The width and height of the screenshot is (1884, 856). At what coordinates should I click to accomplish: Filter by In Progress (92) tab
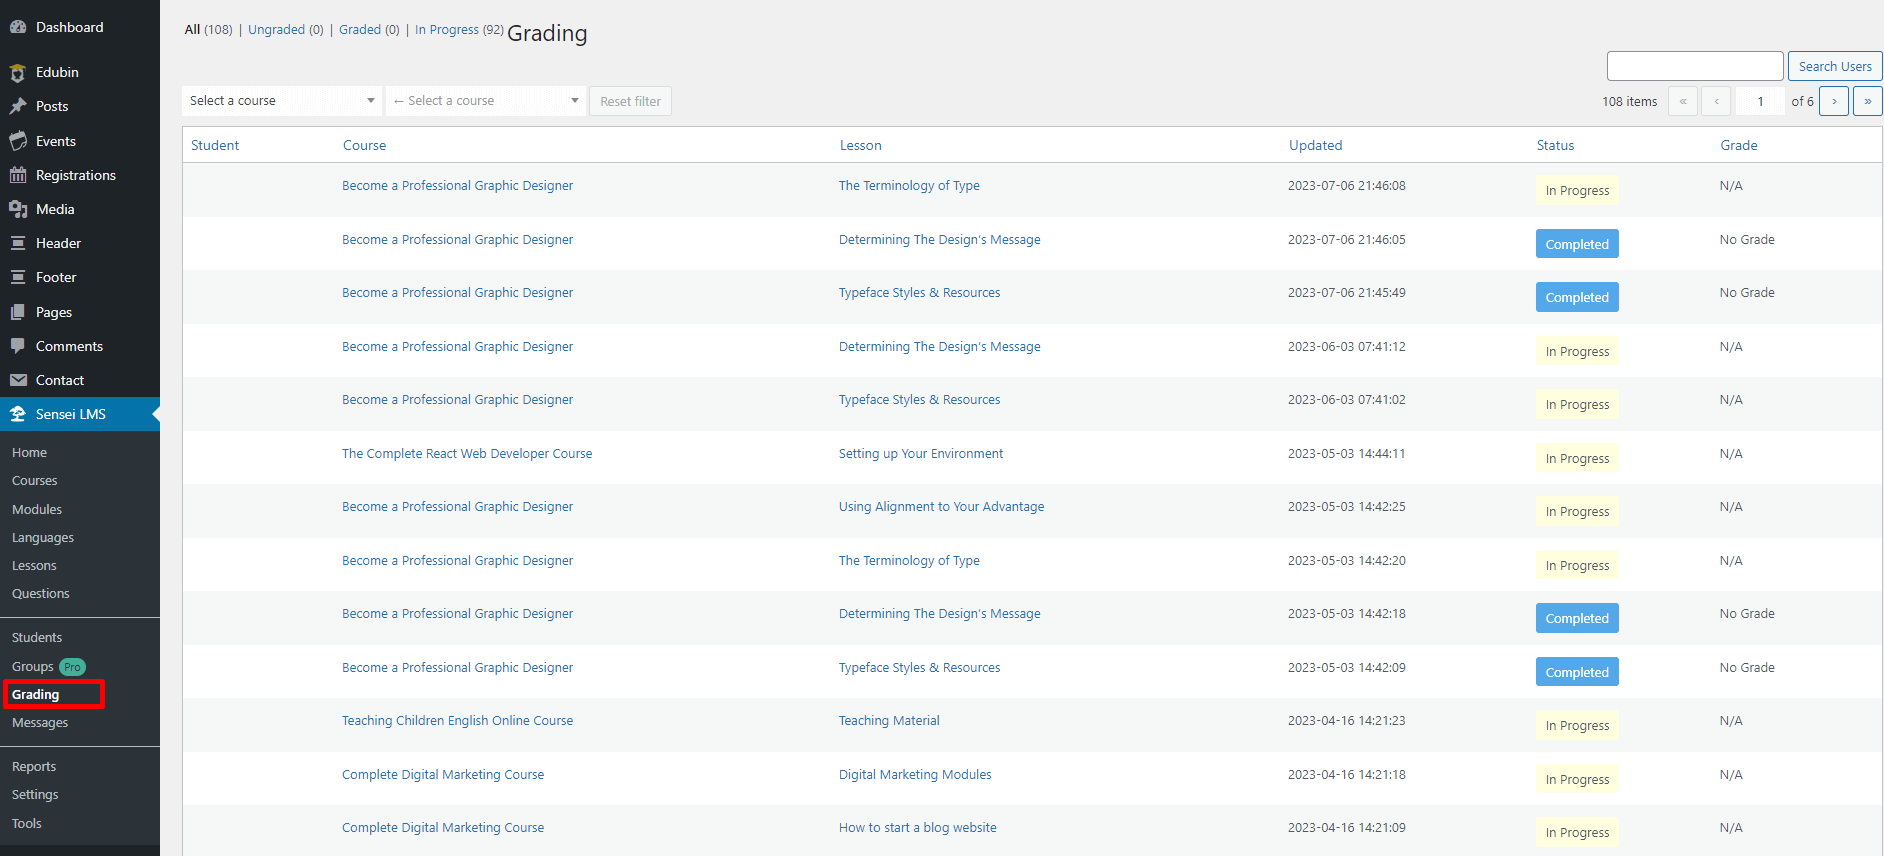point(458,30)
